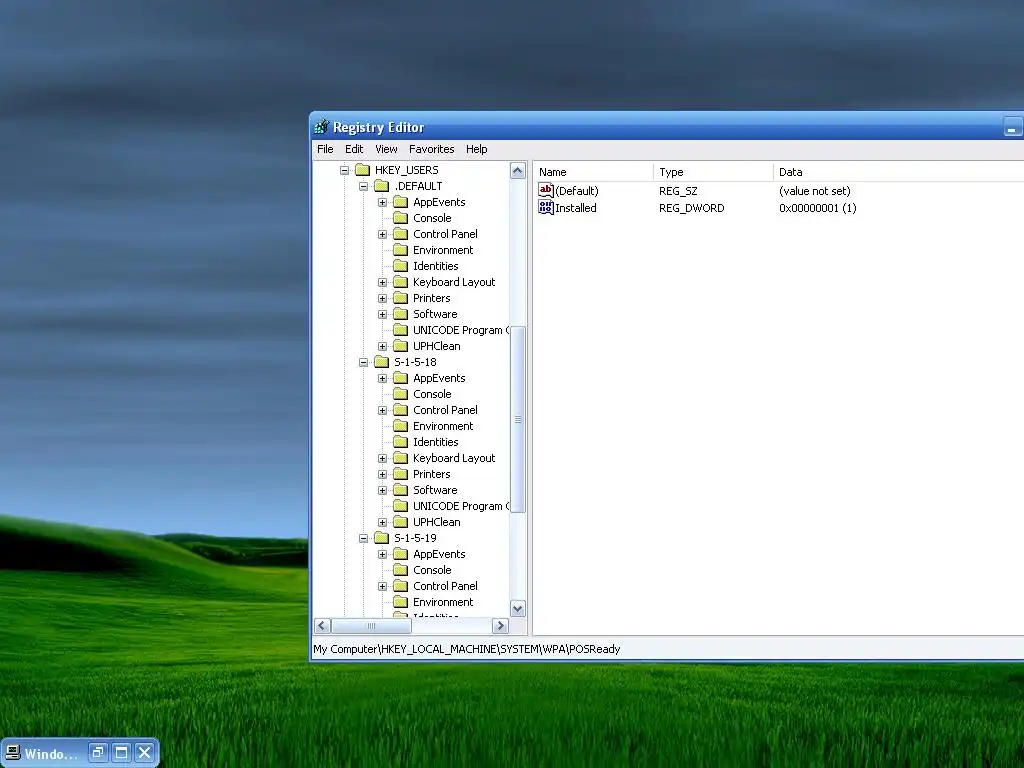The height and width of the screenshot is (768, 1024).
Task: Click Control Panel folder icon under S-1-5-19
Action: pos(400,586)
